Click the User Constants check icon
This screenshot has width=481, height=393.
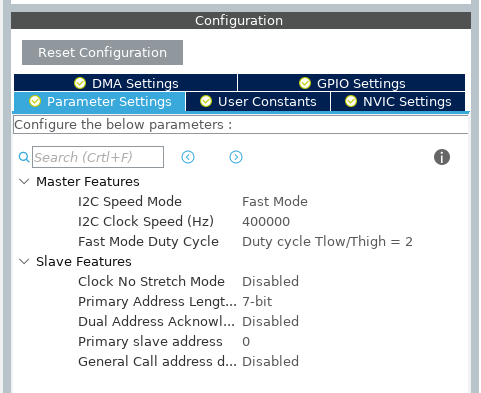pos(206,101)
